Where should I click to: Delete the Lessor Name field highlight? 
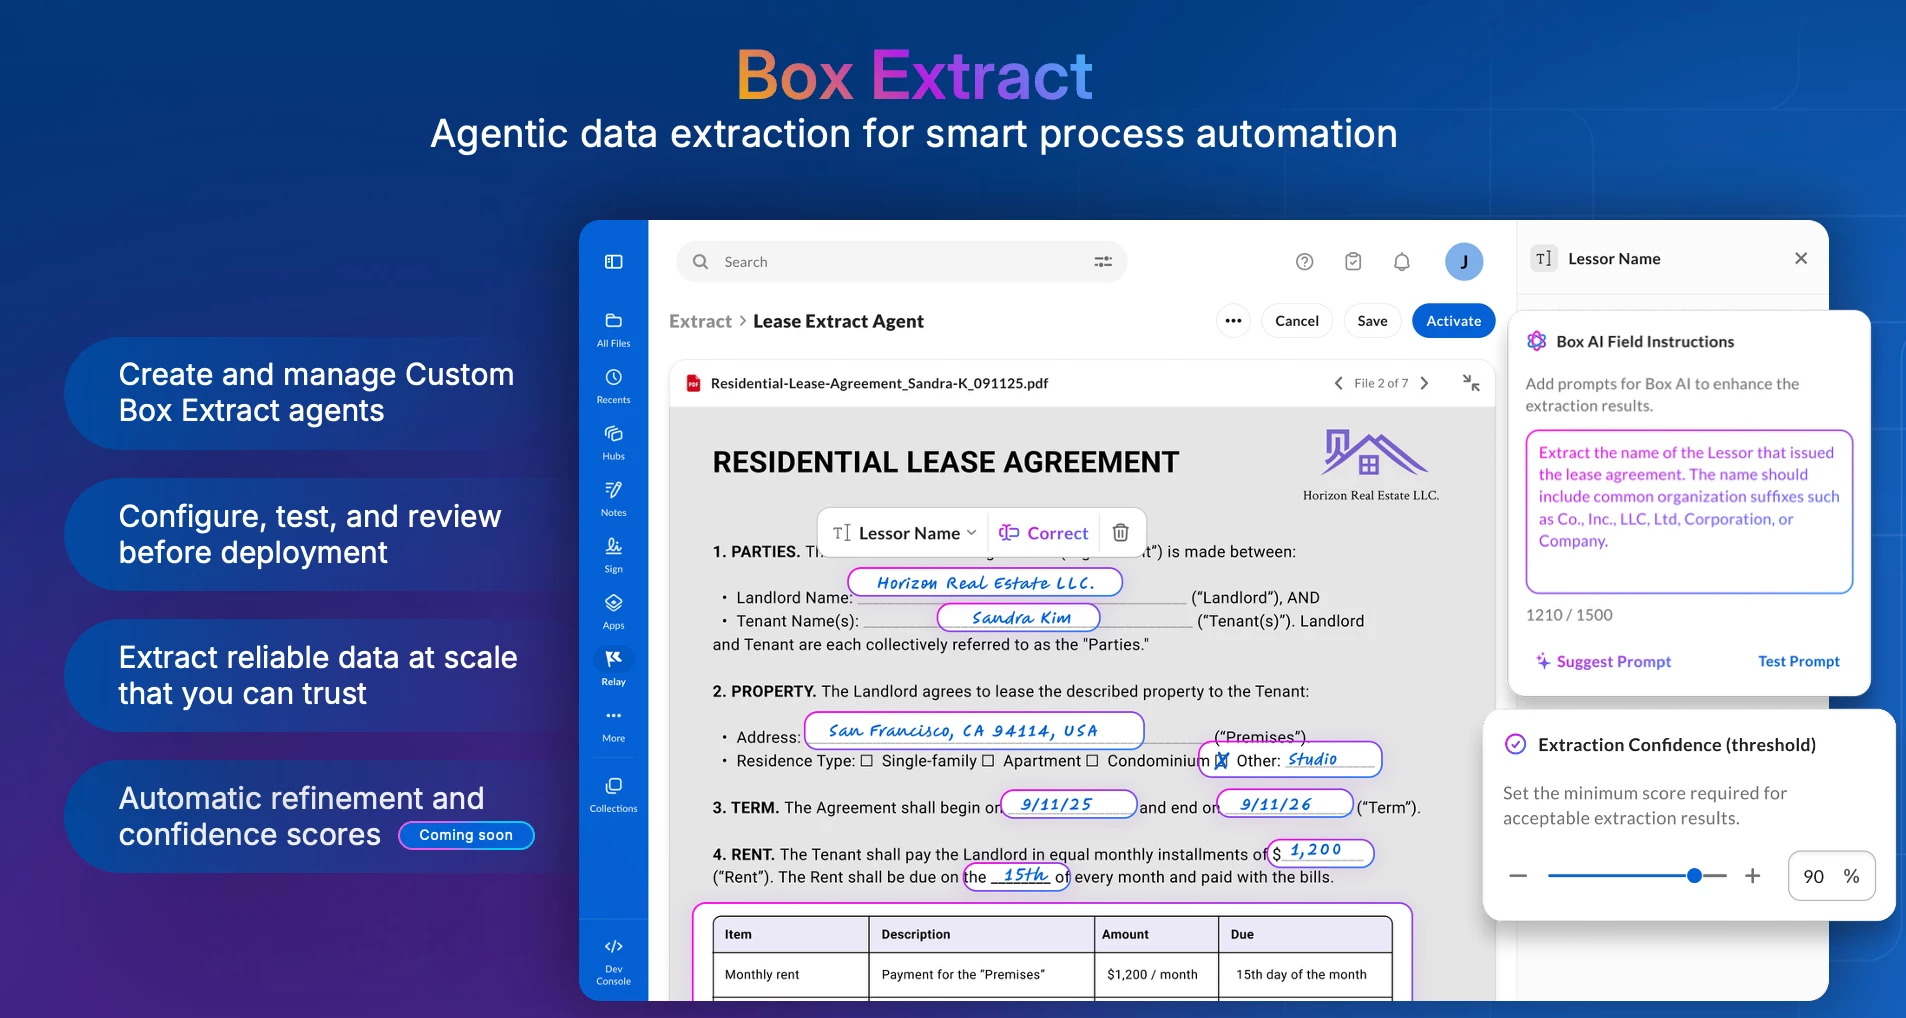(x=1121, y=533)
